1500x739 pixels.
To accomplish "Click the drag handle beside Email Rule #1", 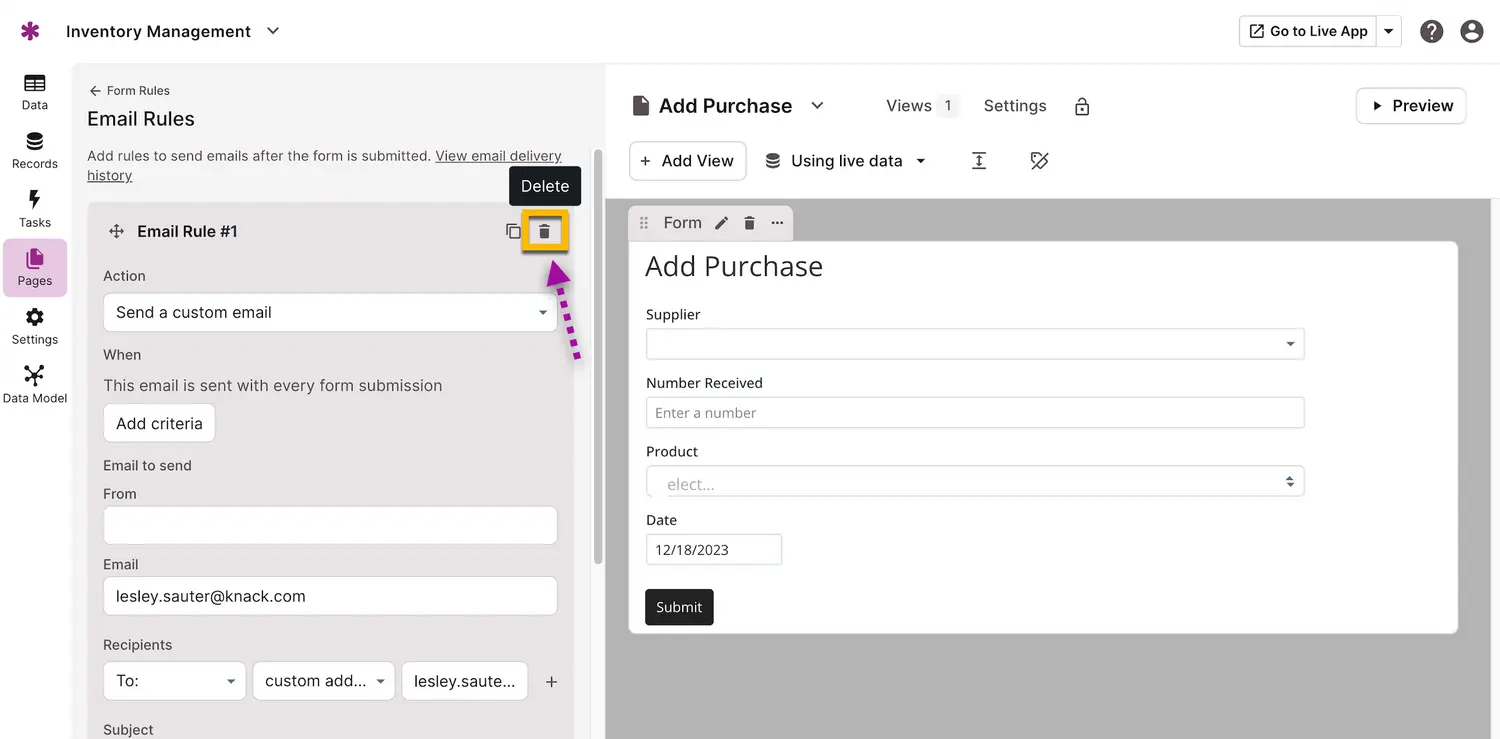I will click(x=116, y=231).
